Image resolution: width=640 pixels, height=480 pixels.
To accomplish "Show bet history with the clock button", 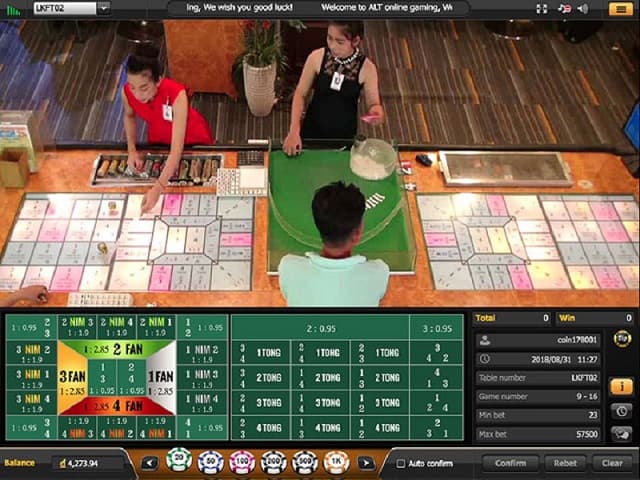I will 621,411.
